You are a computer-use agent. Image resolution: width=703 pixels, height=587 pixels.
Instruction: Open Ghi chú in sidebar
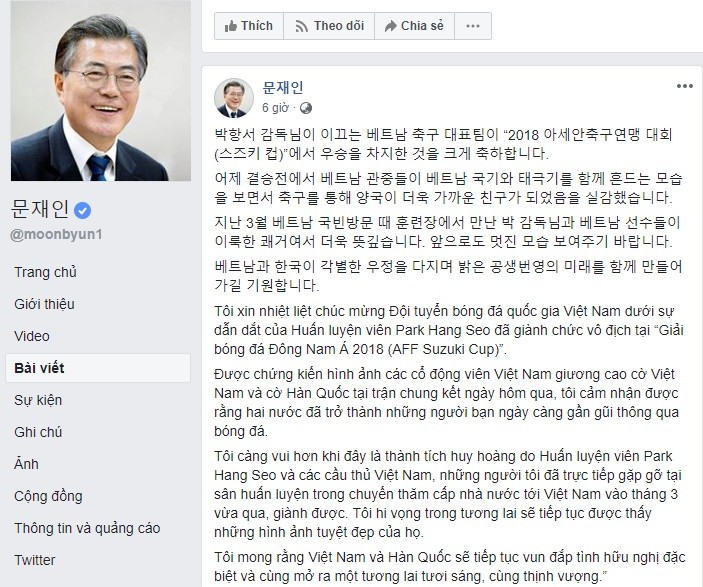click(38, 432)
